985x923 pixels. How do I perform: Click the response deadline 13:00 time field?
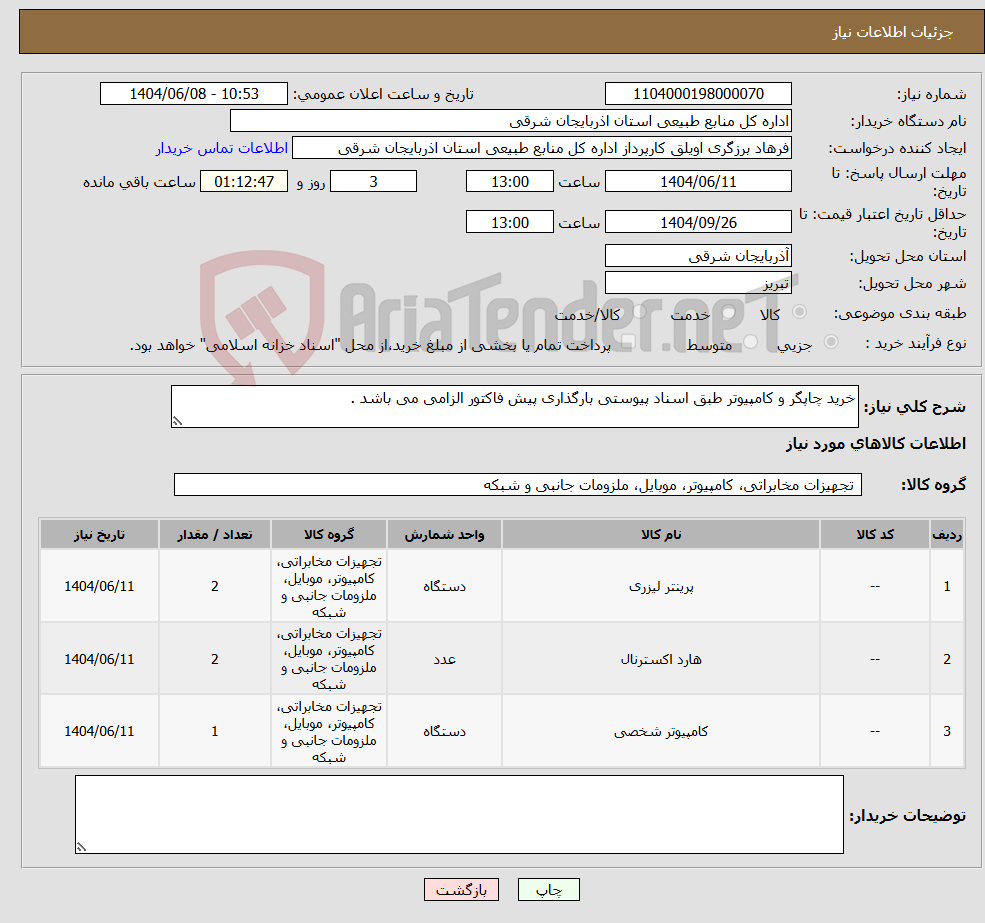tap(509, 182)
